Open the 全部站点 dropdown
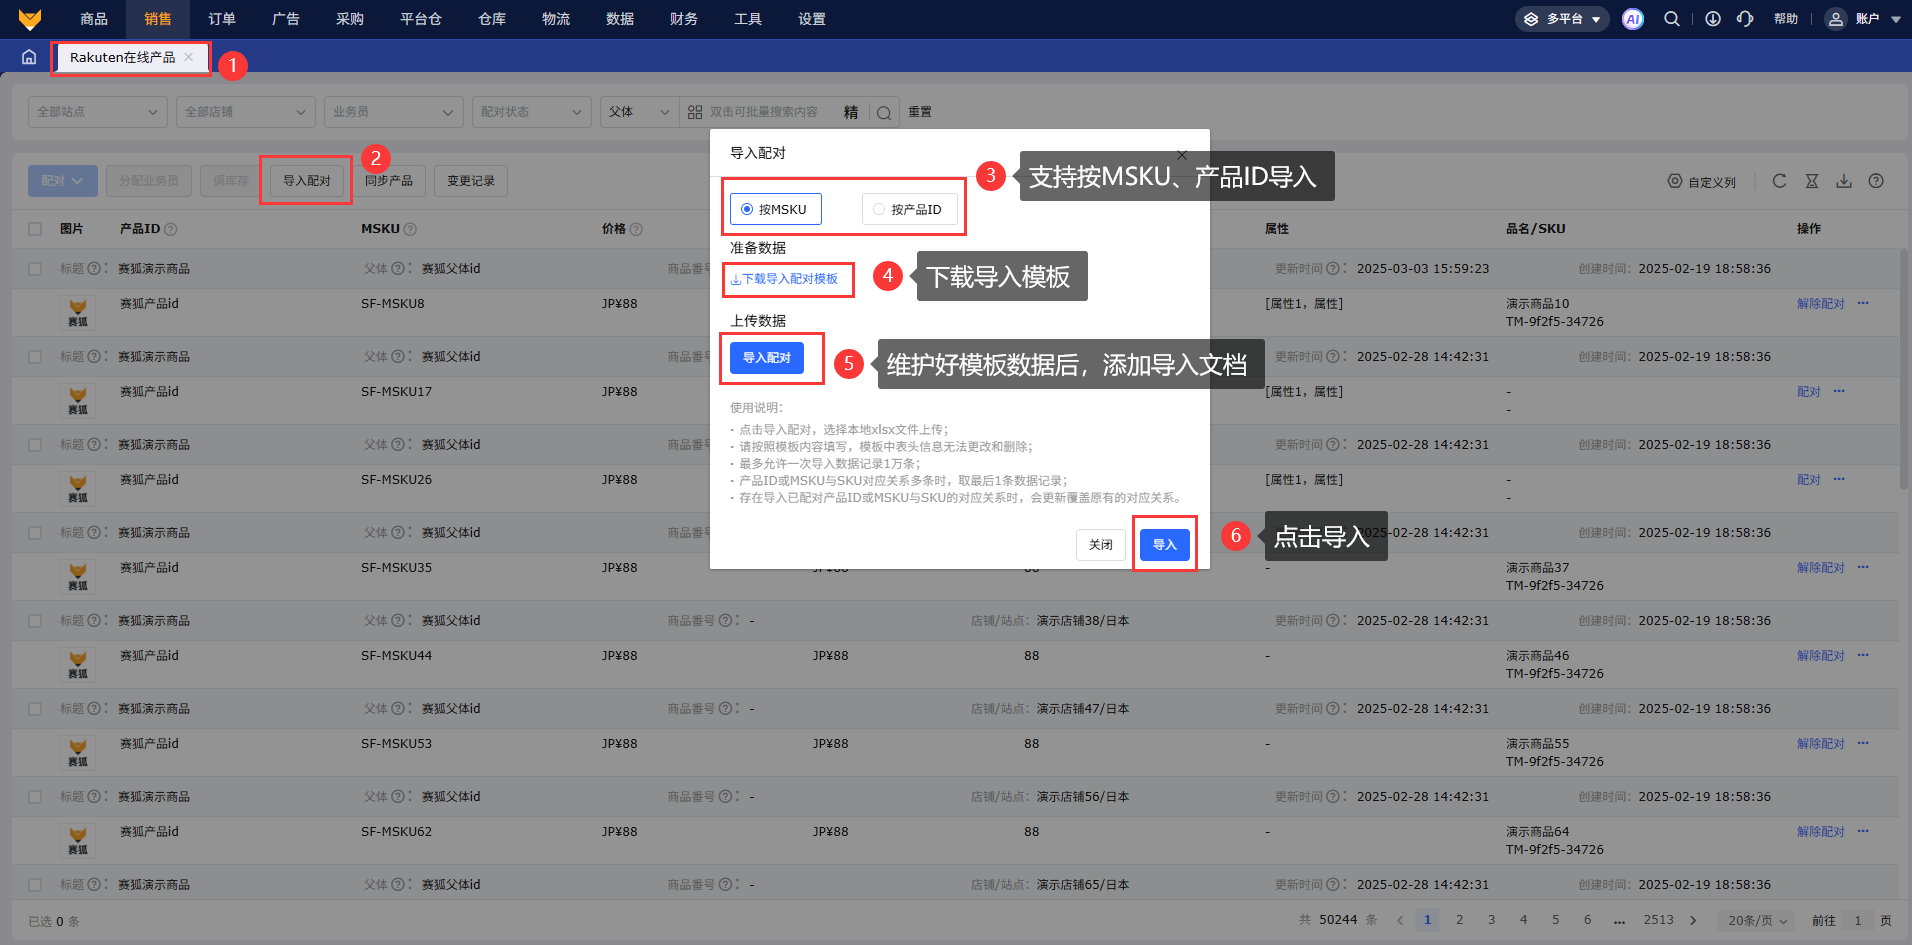Screen dimensions: 1912x945 coord(98,112)
